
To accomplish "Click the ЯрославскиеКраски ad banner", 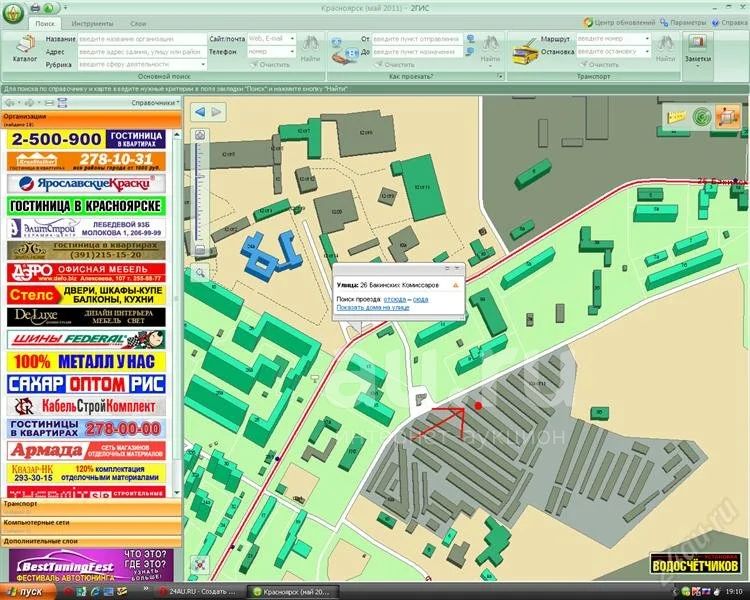I will click(x=86, y=184).
